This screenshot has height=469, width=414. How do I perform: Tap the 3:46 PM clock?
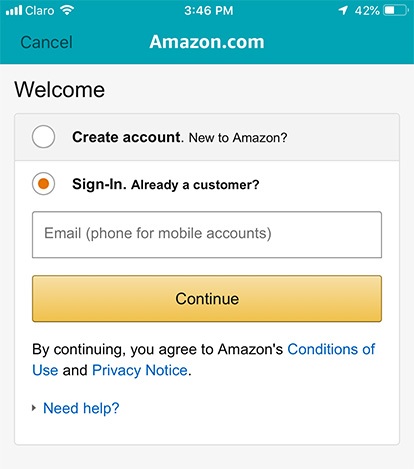[x=209, y=11]
